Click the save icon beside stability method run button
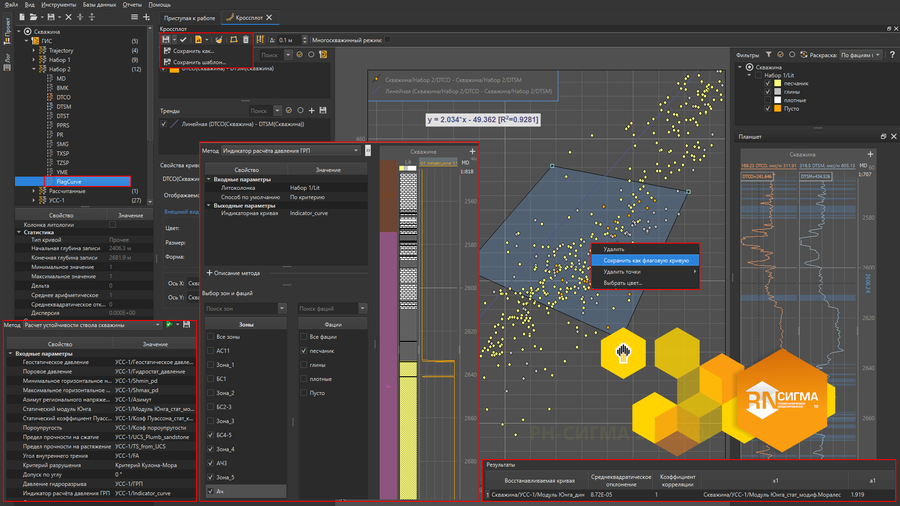The image size is (900, 506). tap(187, 325)
